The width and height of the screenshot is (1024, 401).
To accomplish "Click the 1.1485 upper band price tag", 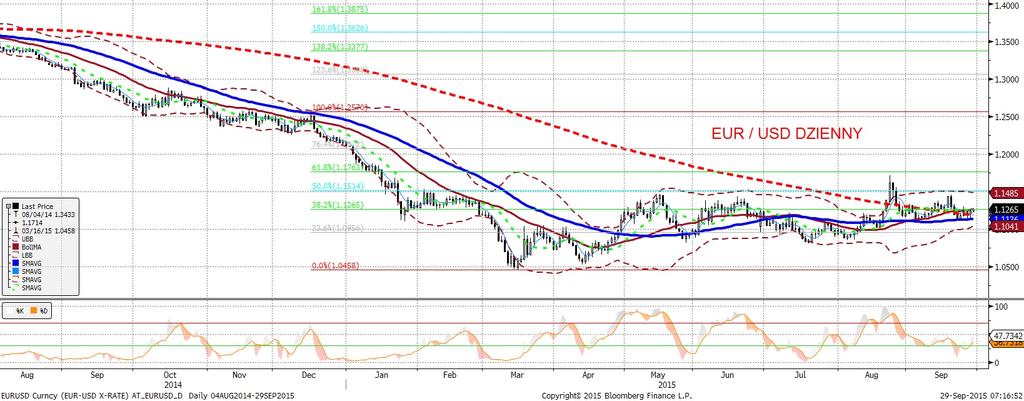I will tap(1008, 193).
